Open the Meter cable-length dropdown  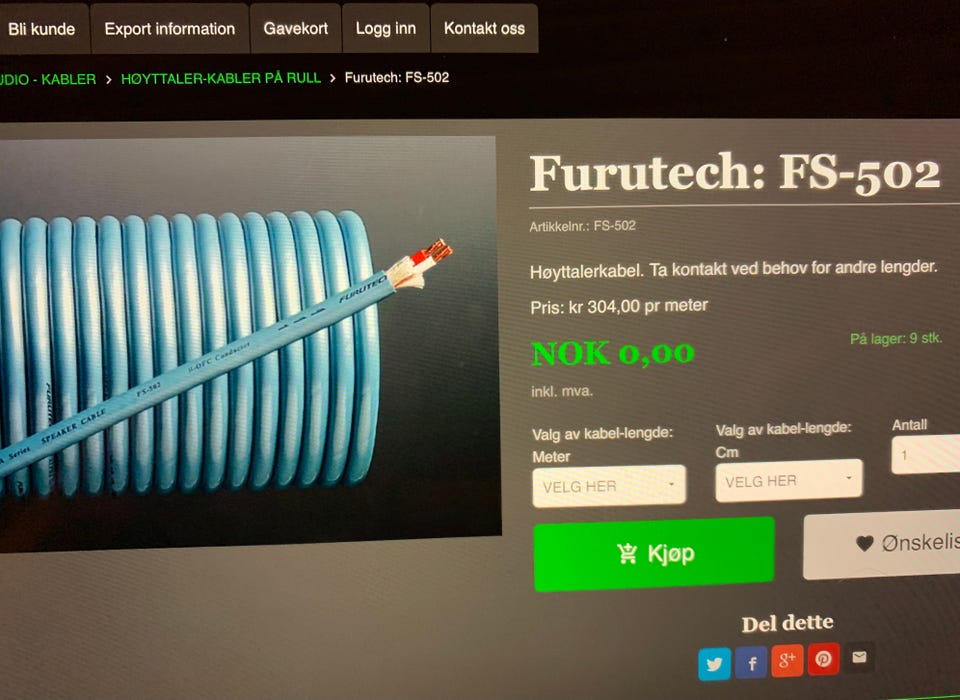click(609, 486)
